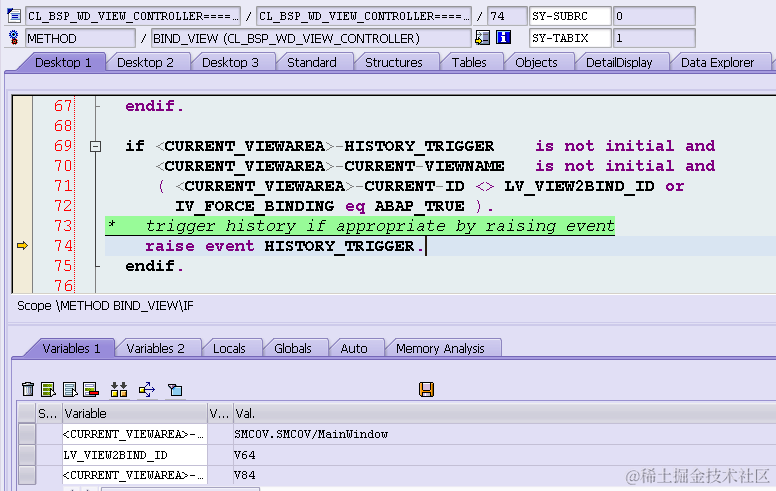Select the Tables tab

pos(469,62)
